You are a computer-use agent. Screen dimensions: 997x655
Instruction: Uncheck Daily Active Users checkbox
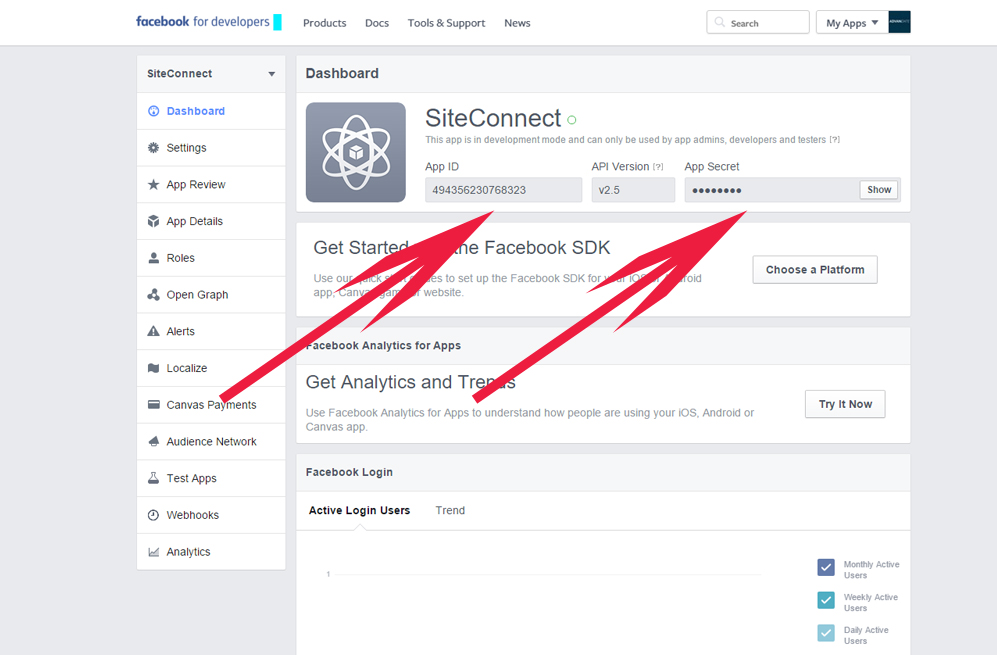(x=826, y=633)
